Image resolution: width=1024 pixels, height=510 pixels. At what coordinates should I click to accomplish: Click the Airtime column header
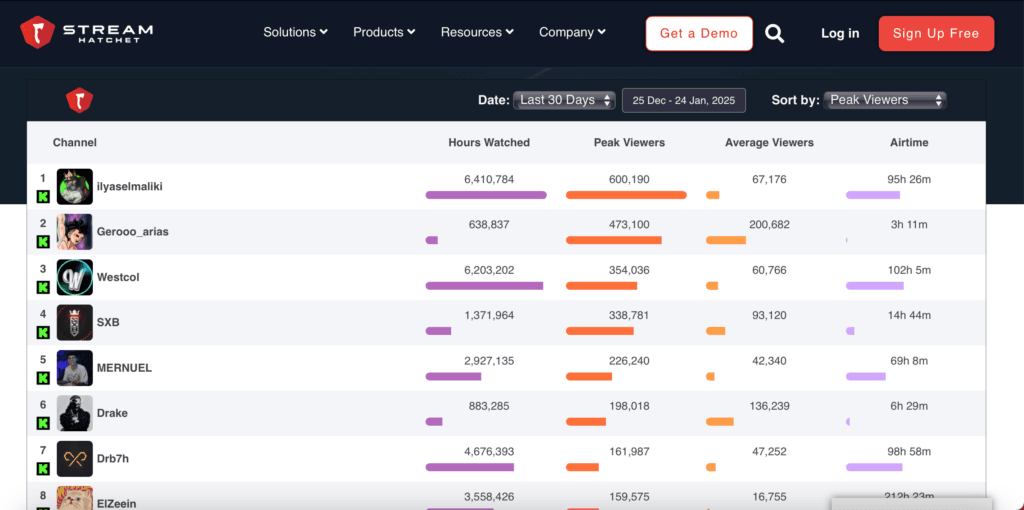click(909, 142)
